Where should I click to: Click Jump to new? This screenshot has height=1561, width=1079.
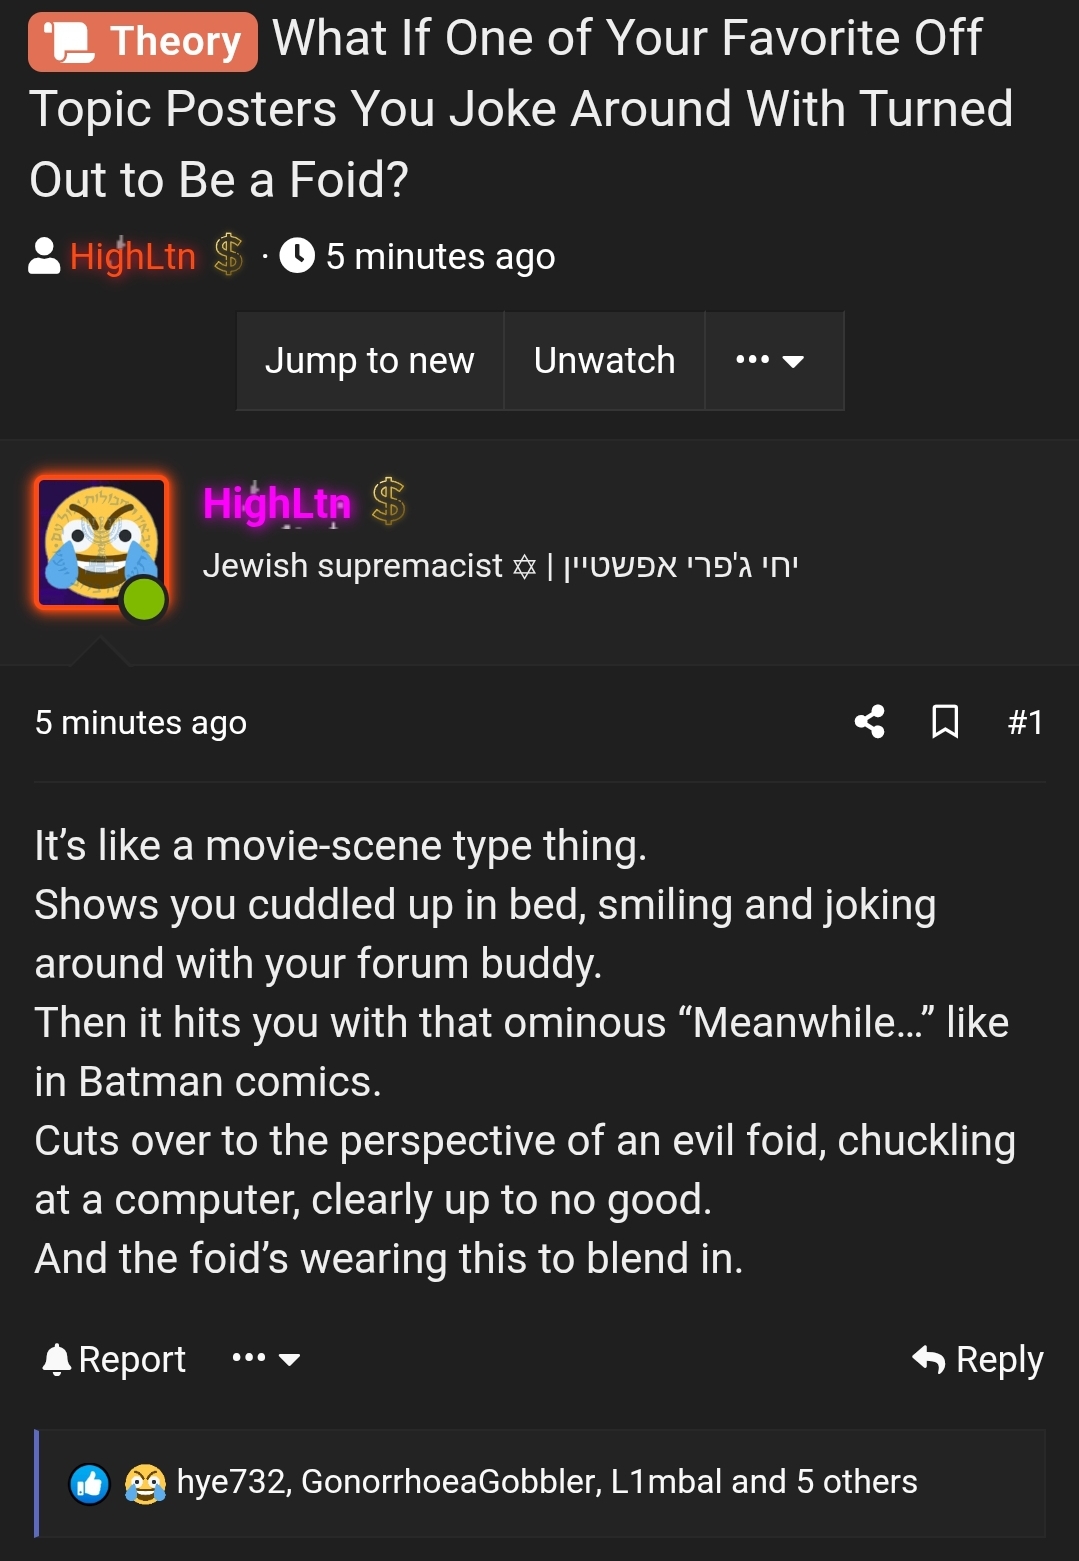point(370,361)
